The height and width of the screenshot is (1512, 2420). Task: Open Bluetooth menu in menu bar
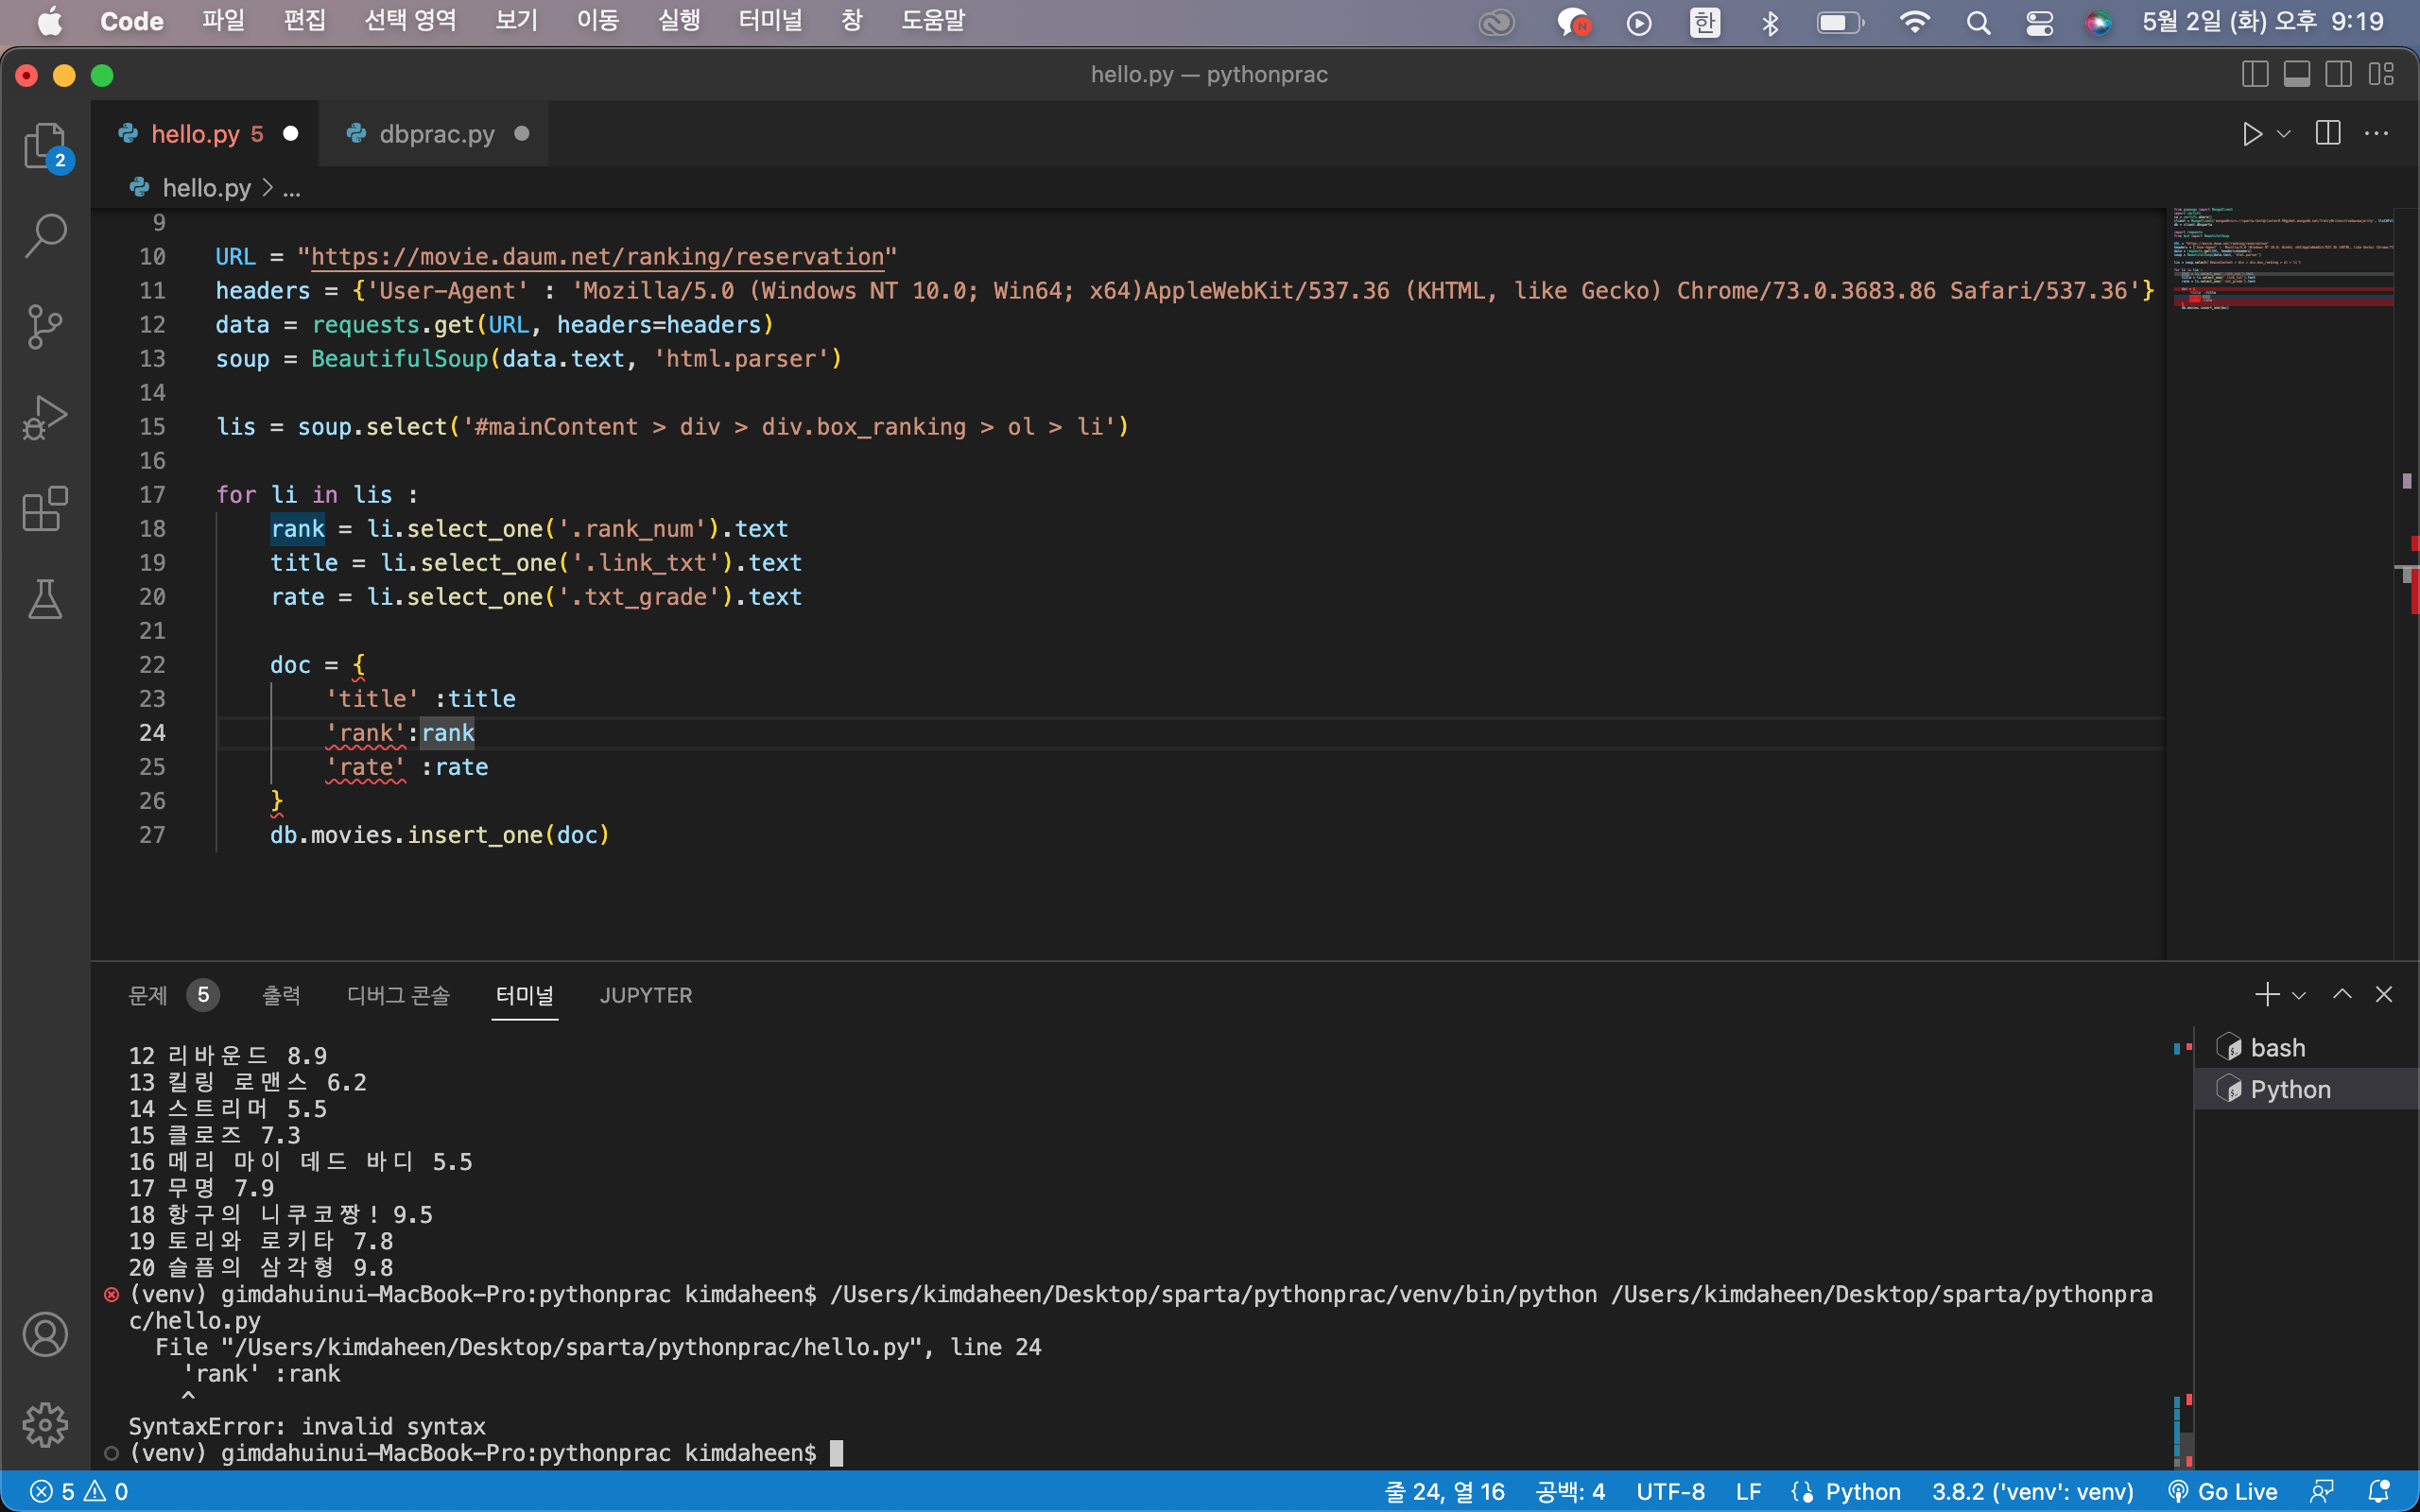(x=1770, y=22)
